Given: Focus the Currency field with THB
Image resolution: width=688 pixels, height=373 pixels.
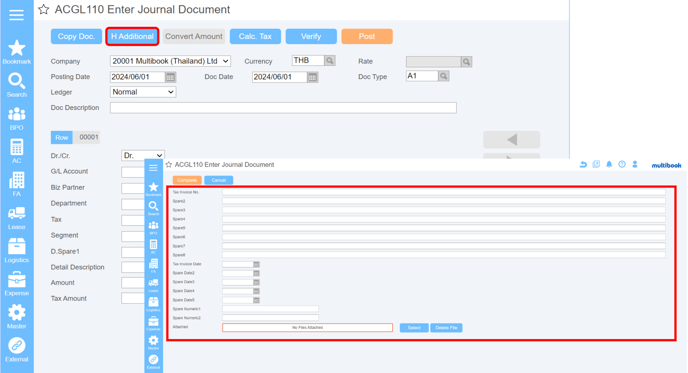Looking at the screenshot, I should [x=308, y=61].
